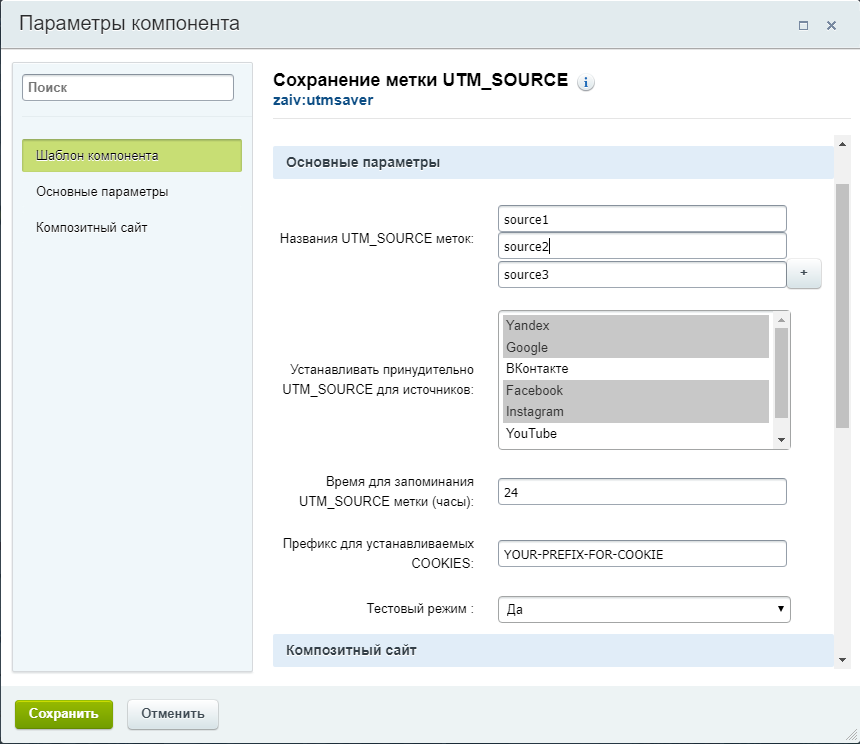Click the main panel scroll-up arrow

[x=842, y=142]
